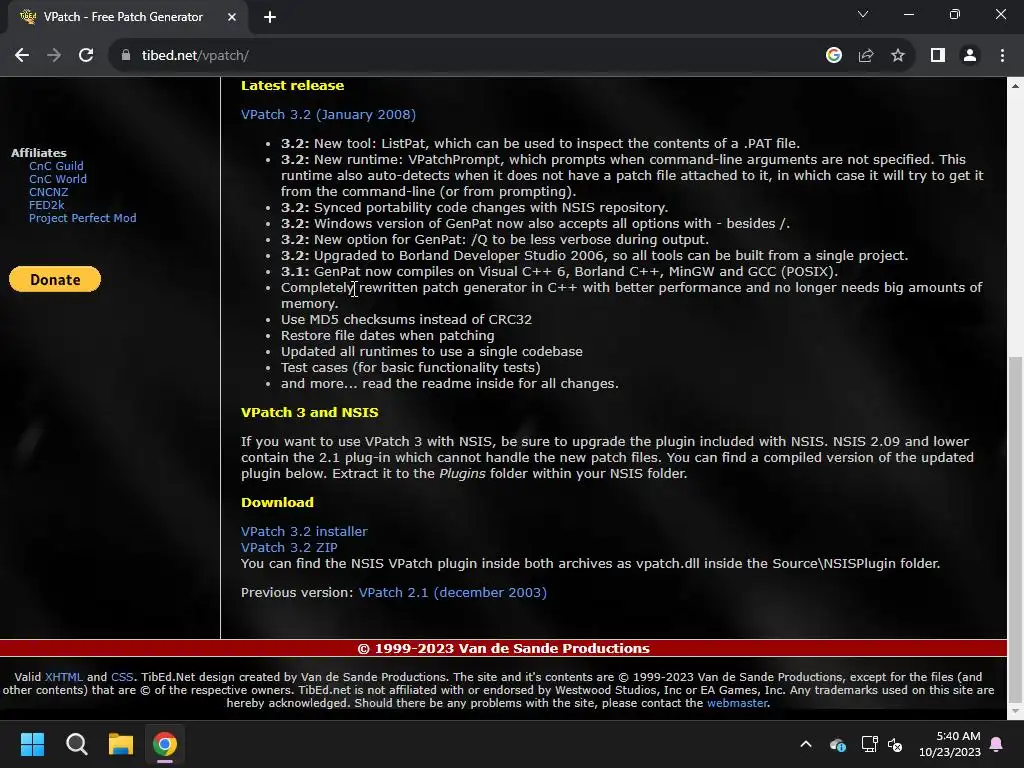Click the 'Download' section heading
Screen dimensions: 1024x768
click(x=277, y=502)
